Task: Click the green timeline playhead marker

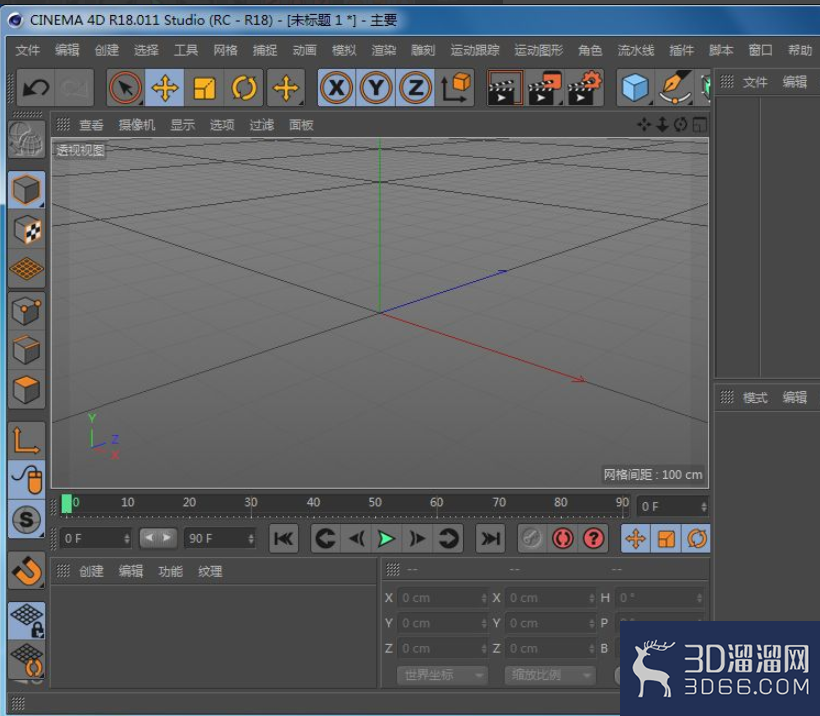Action: point(66,504)
